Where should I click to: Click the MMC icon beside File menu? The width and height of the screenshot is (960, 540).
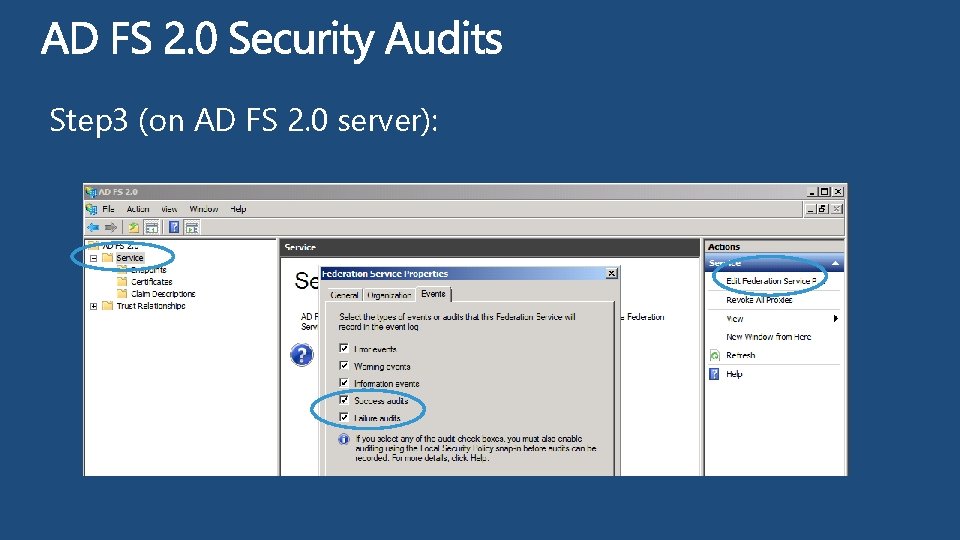click(92, 209)
